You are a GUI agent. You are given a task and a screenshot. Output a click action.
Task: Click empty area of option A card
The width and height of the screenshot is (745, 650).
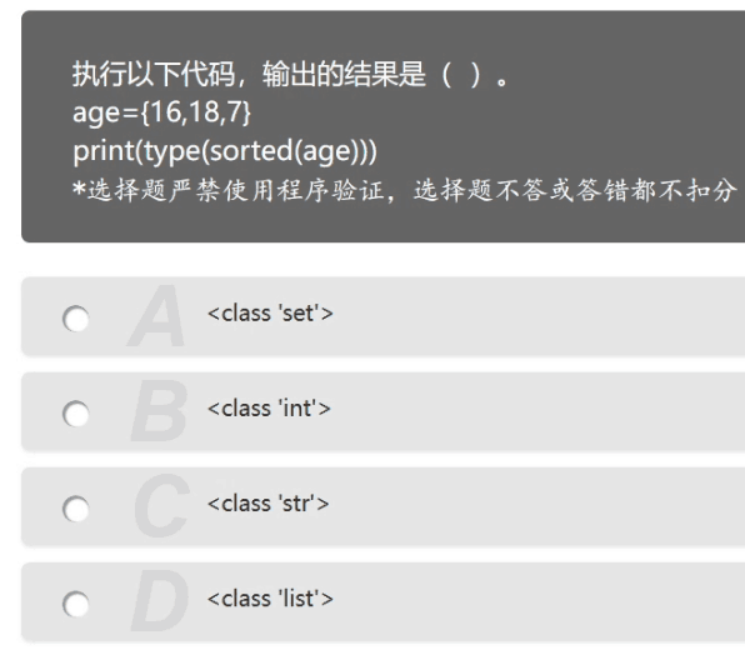click(x=523, y=316)
